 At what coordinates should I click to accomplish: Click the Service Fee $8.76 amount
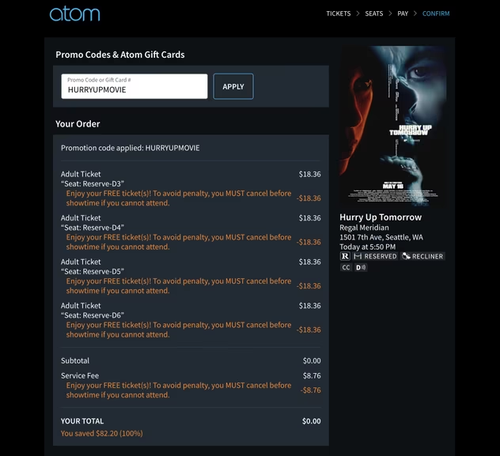tap(312, 376)
